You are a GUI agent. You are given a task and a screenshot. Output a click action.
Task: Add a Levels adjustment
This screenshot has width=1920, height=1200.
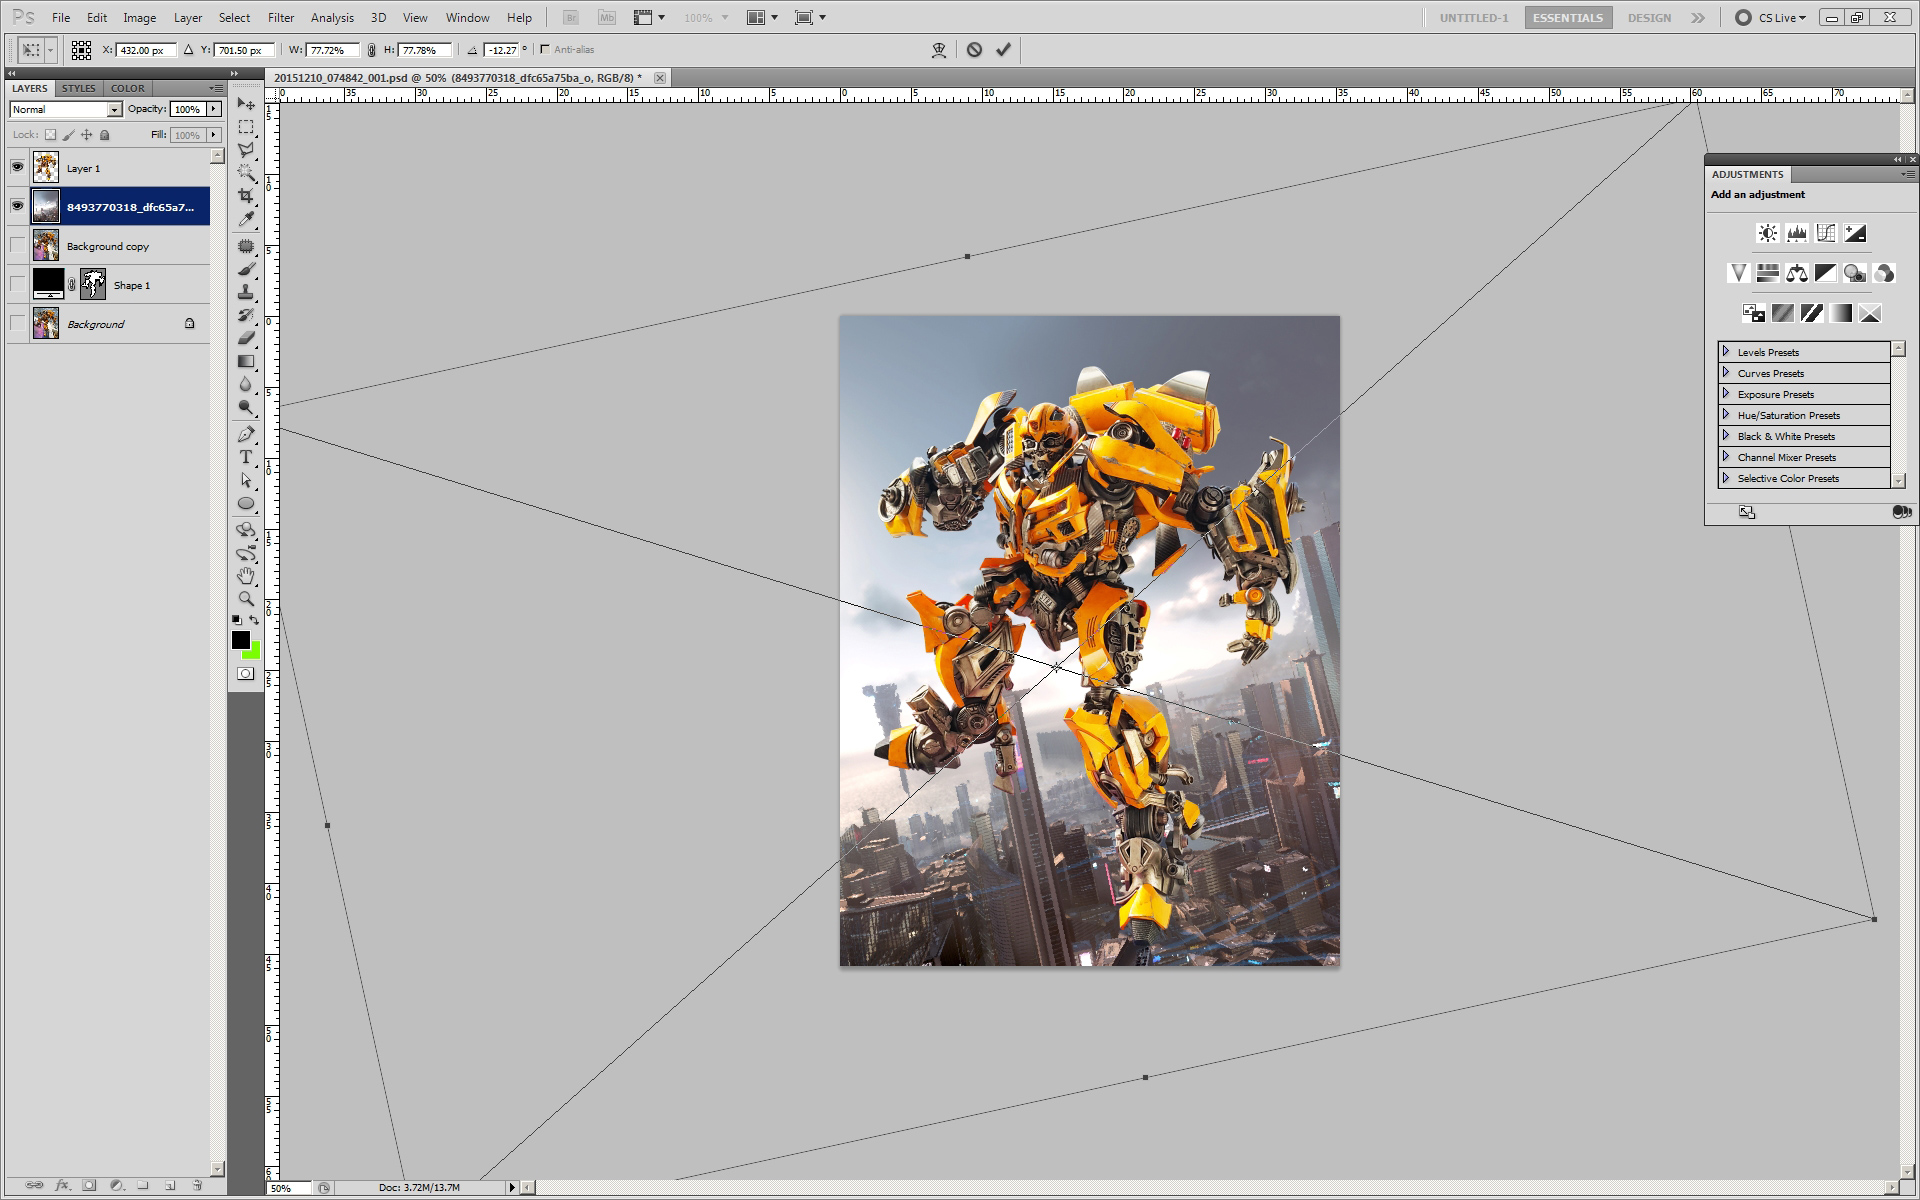tap(1797, 233)
